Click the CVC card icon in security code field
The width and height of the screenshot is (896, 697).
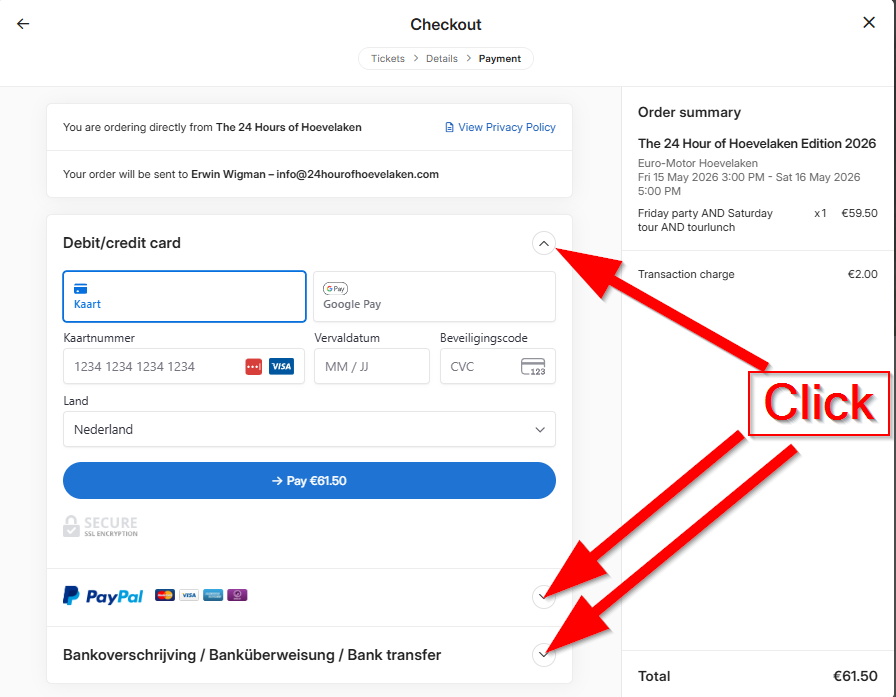533,367
